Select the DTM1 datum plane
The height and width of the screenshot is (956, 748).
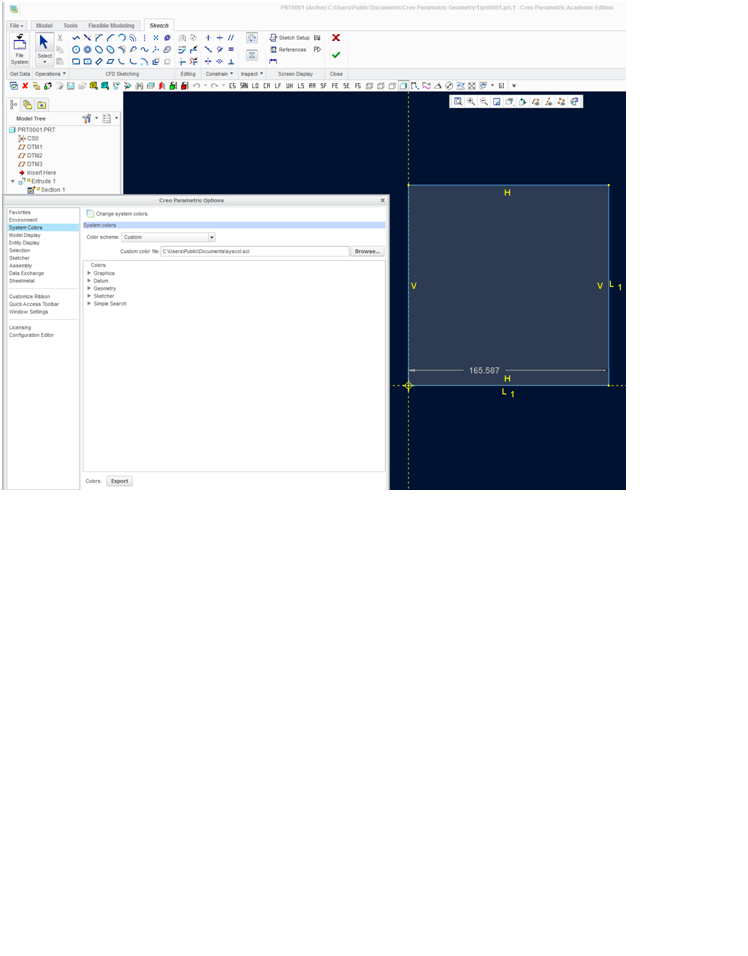tap(30, 147)
